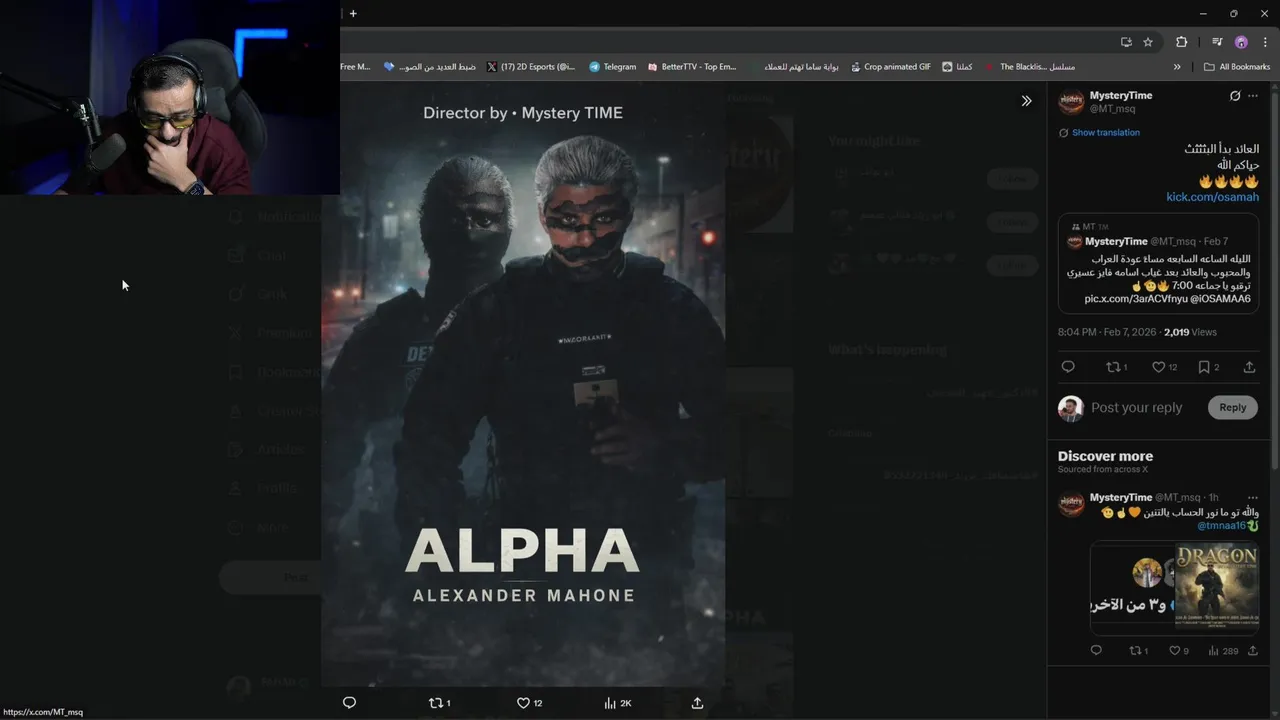Open the (17) 2D Esports bookmark

(x=531, y=67)
